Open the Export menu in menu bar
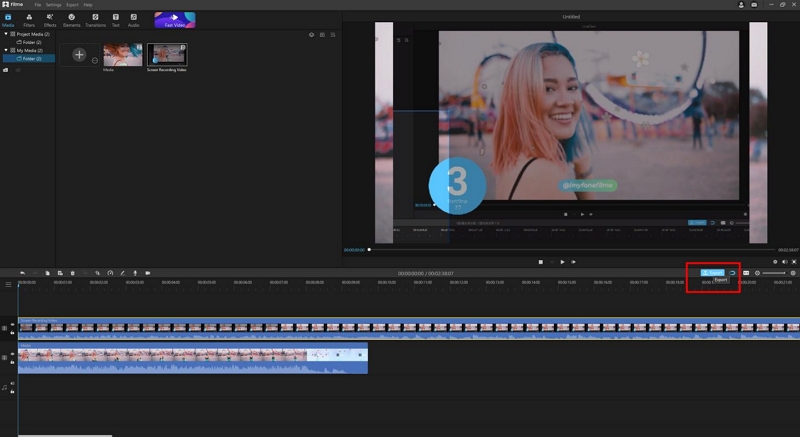The image size is (800, 437). click(x=72, y=5)
